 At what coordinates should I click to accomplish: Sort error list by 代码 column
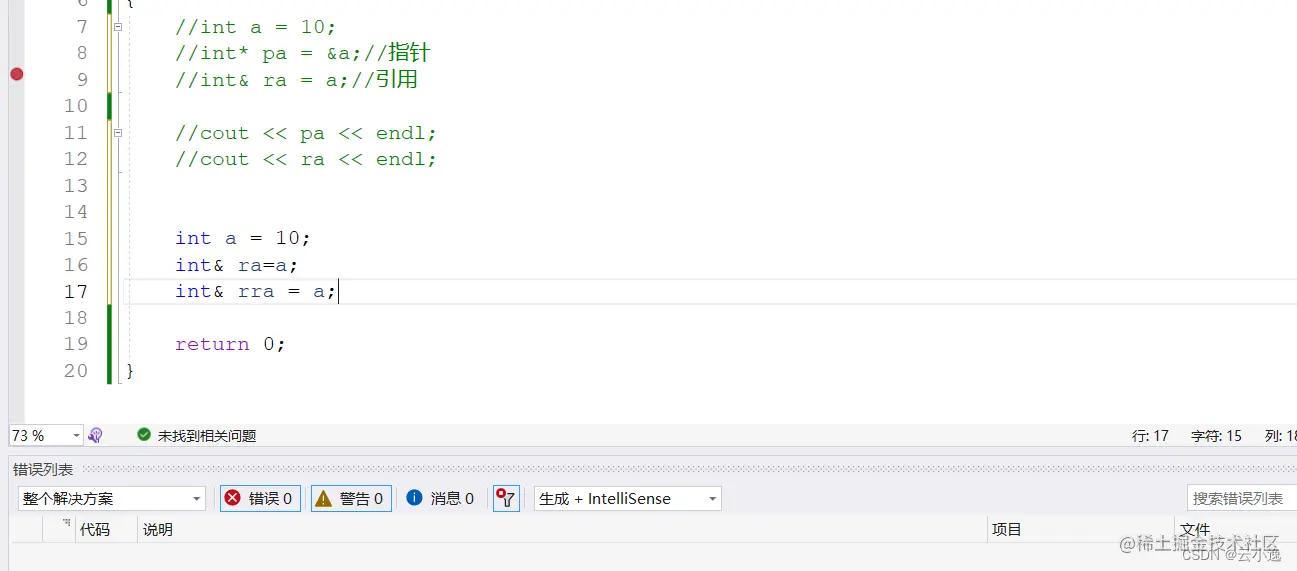(x=95, y=530)
